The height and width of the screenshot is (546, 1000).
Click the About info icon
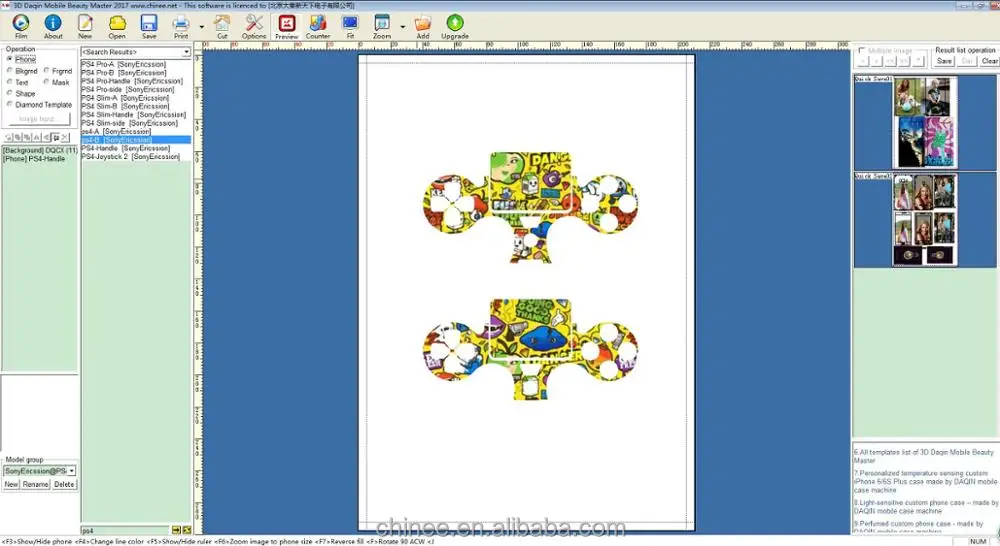tap(53, 26)
